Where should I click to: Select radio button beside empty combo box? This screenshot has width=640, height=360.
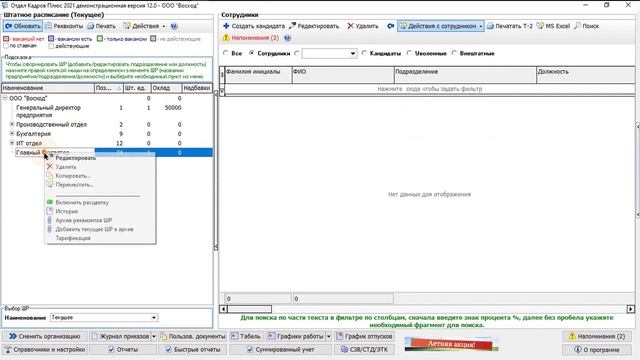point(297,53)
